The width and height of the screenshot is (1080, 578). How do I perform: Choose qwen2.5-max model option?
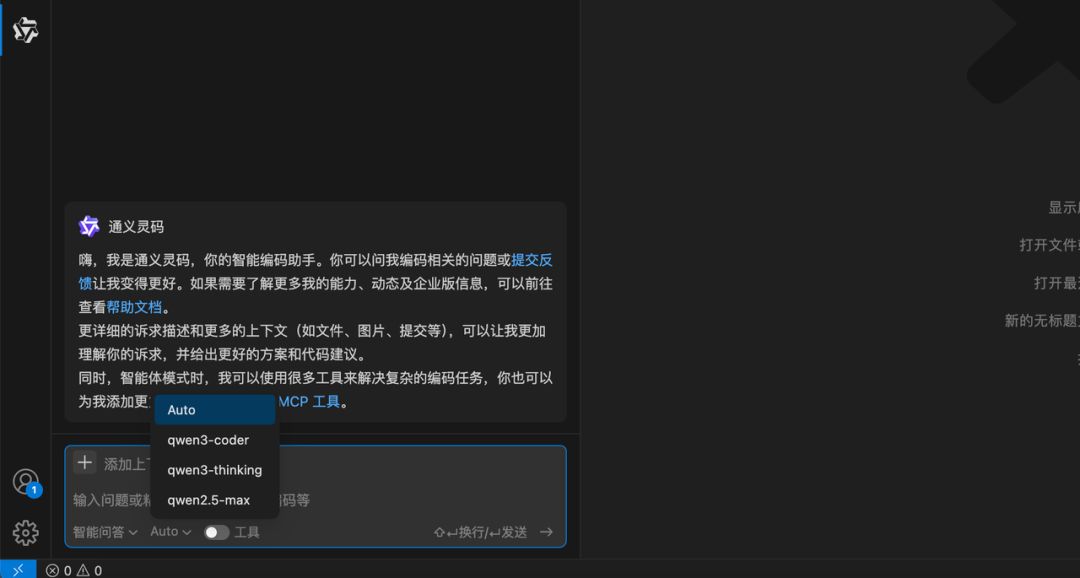point(215,500)
